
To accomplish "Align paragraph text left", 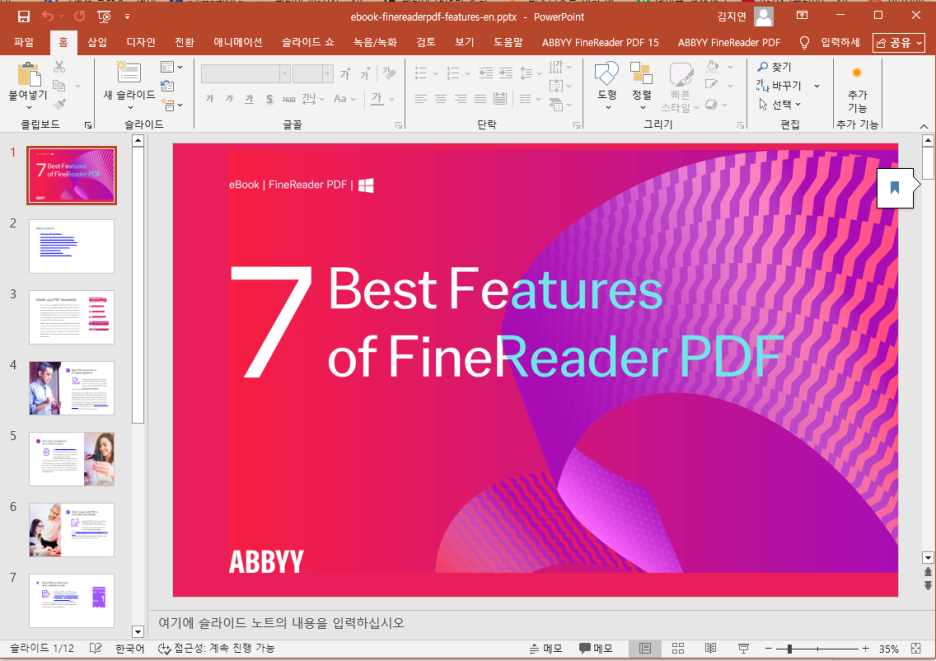I will click(421, 99).
